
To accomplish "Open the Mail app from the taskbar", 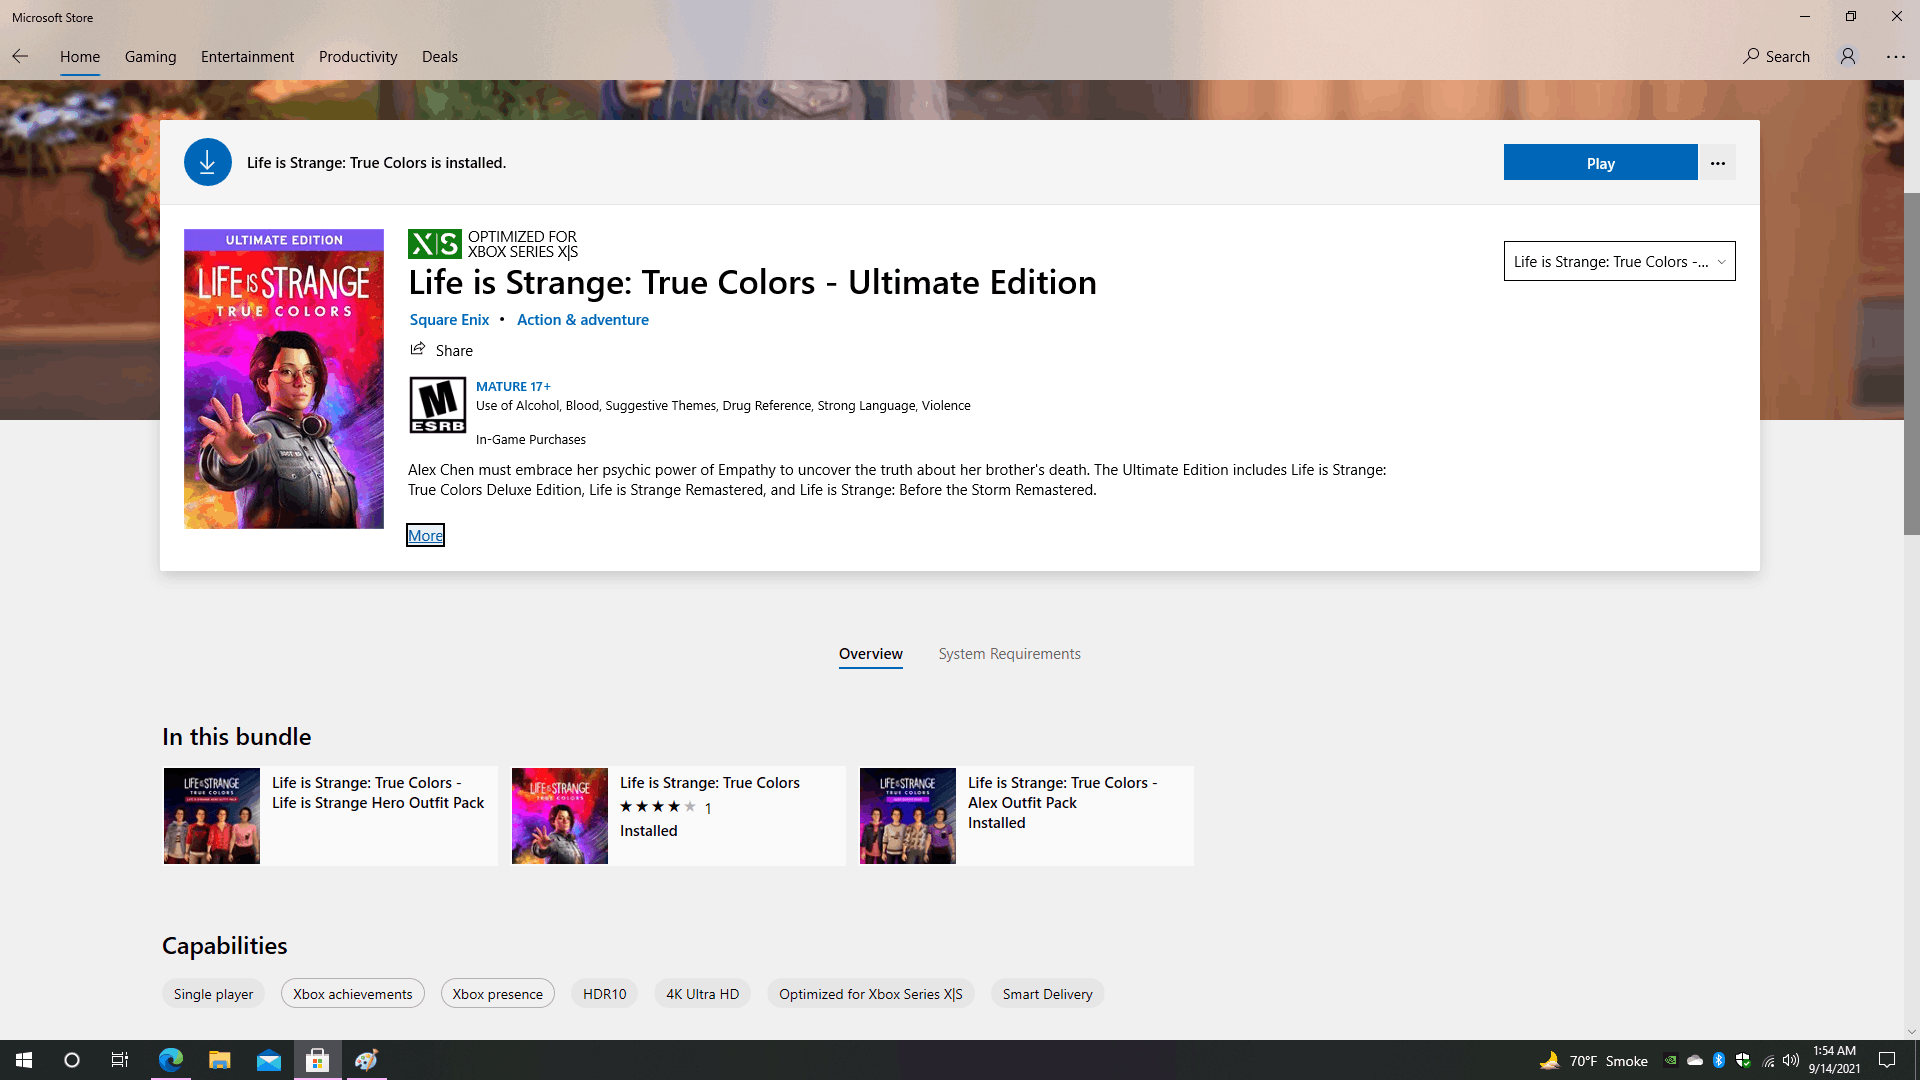I will coord(269,1060).
